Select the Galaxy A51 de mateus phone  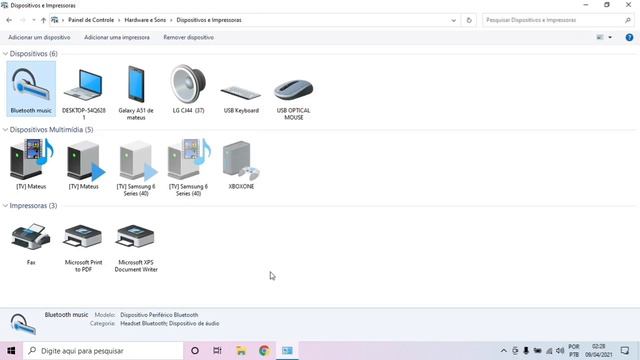point(136,92)
